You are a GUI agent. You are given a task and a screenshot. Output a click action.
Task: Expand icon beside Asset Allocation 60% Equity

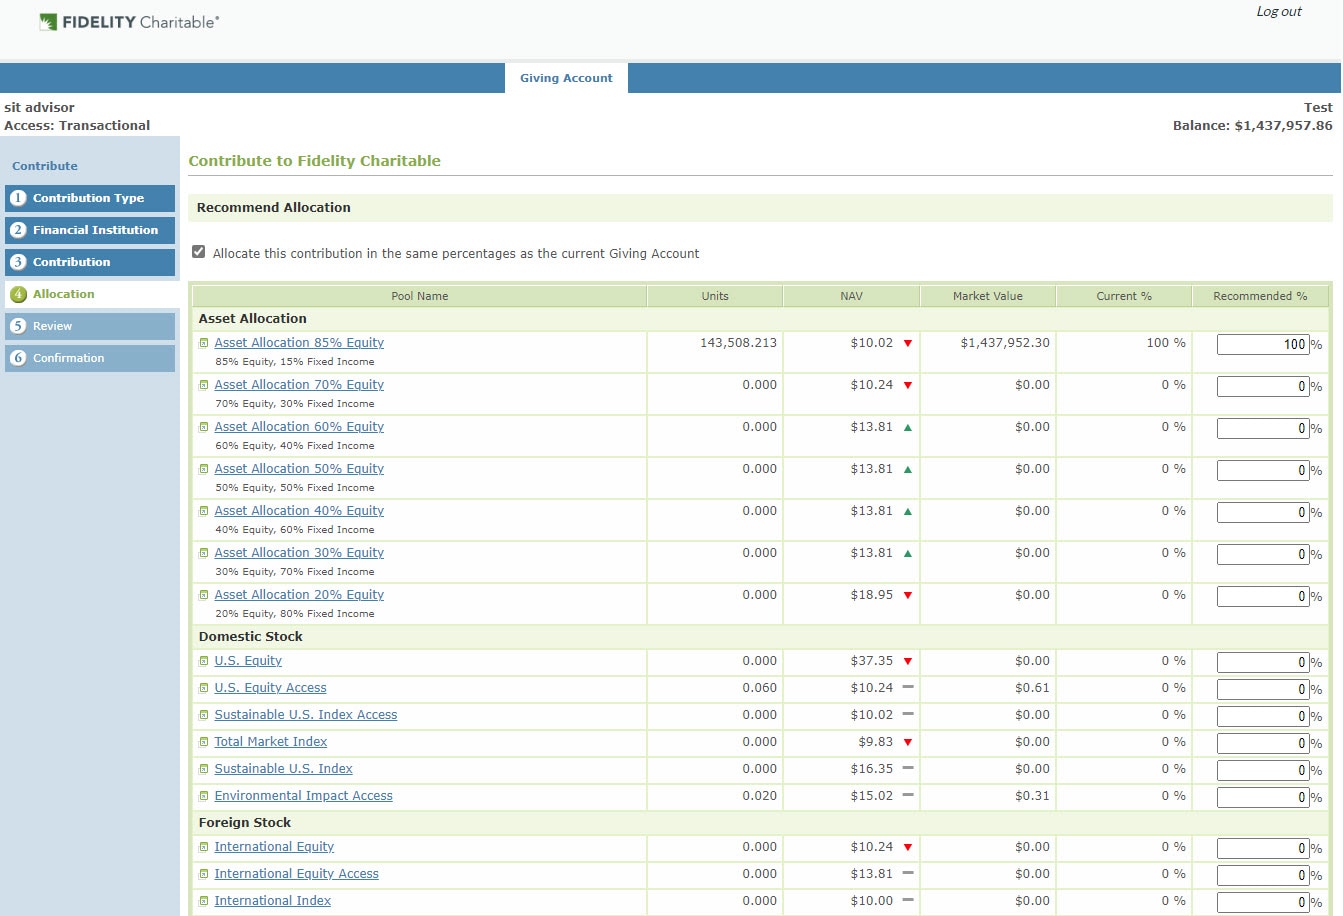click(x=204, y=427)
